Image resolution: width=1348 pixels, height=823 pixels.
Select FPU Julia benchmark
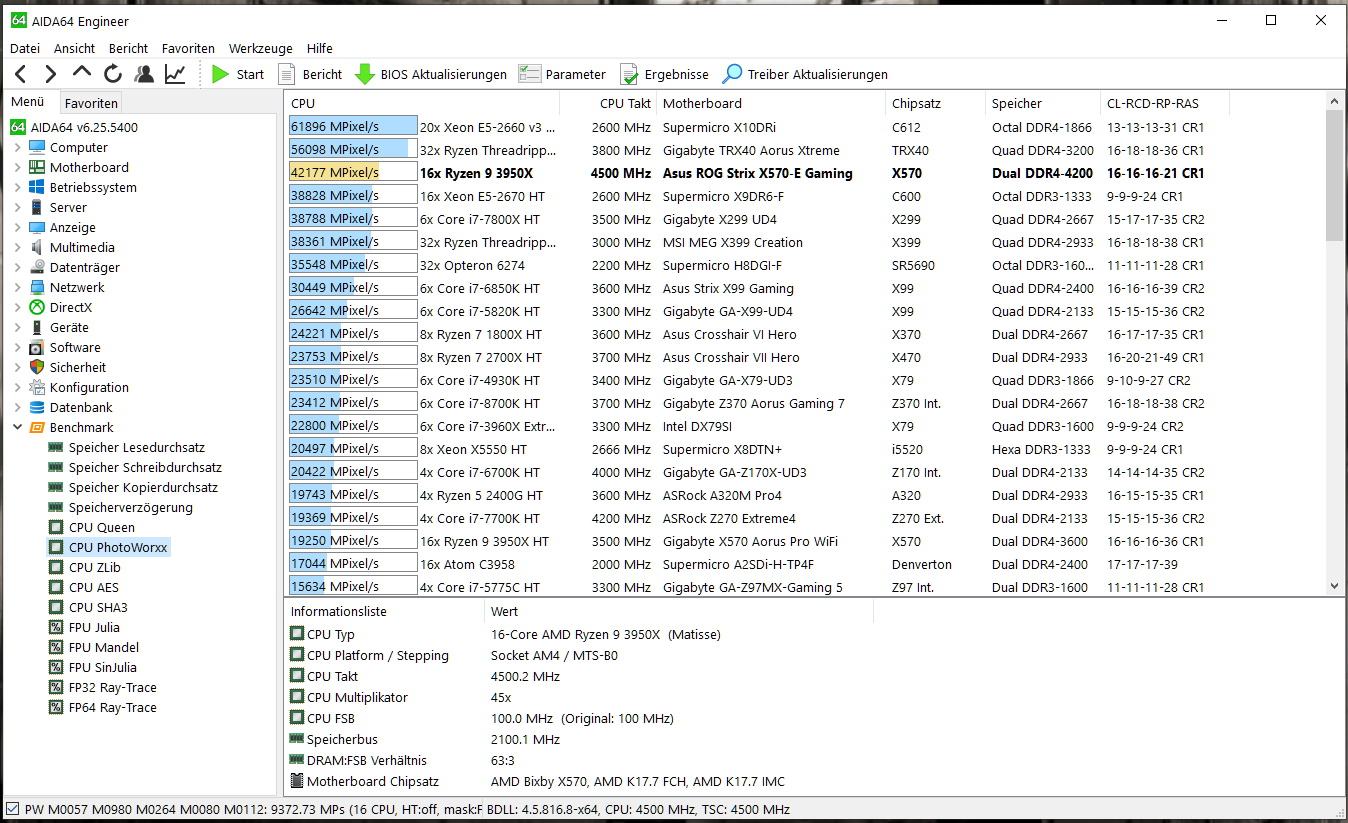(x=94, y=627)
